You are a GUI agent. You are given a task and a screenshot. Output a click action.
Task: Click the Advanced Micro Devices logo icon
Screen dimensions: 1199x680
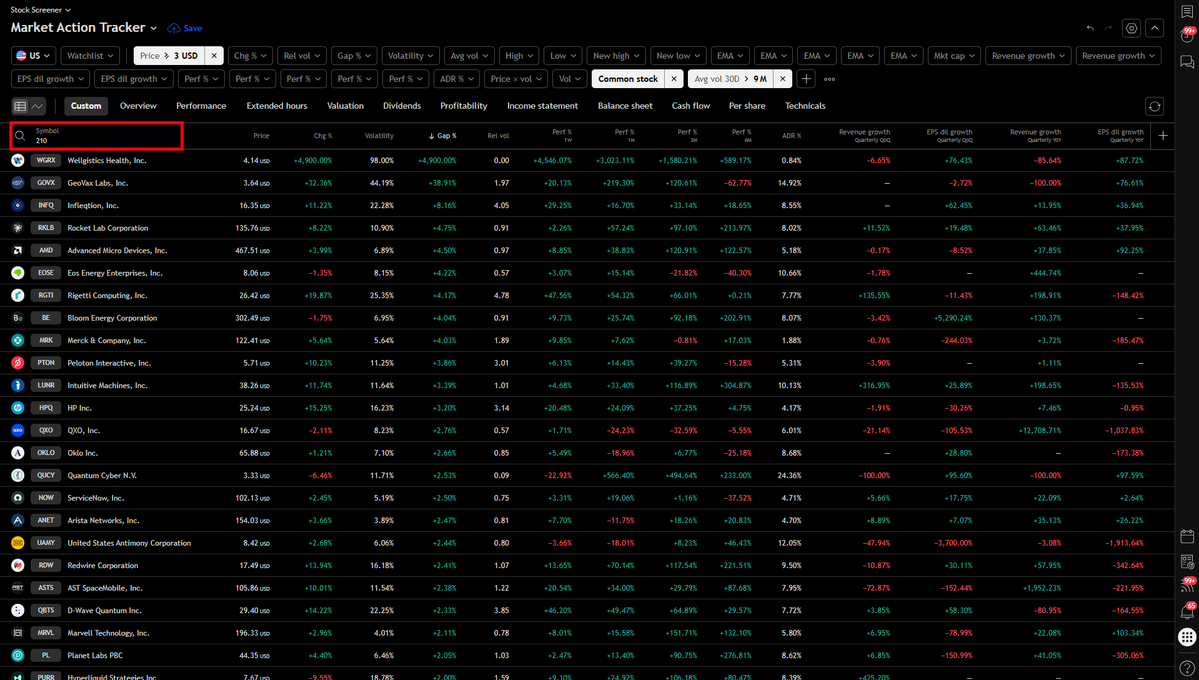pos(18,250)
